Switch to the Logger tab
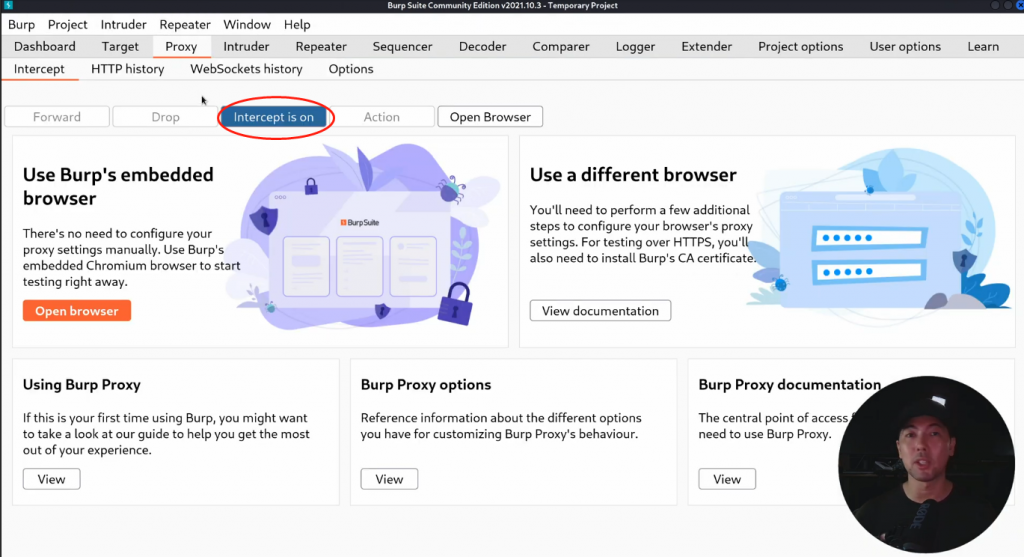The height and width of the screenshot is (557, 1024). [635, 46]
